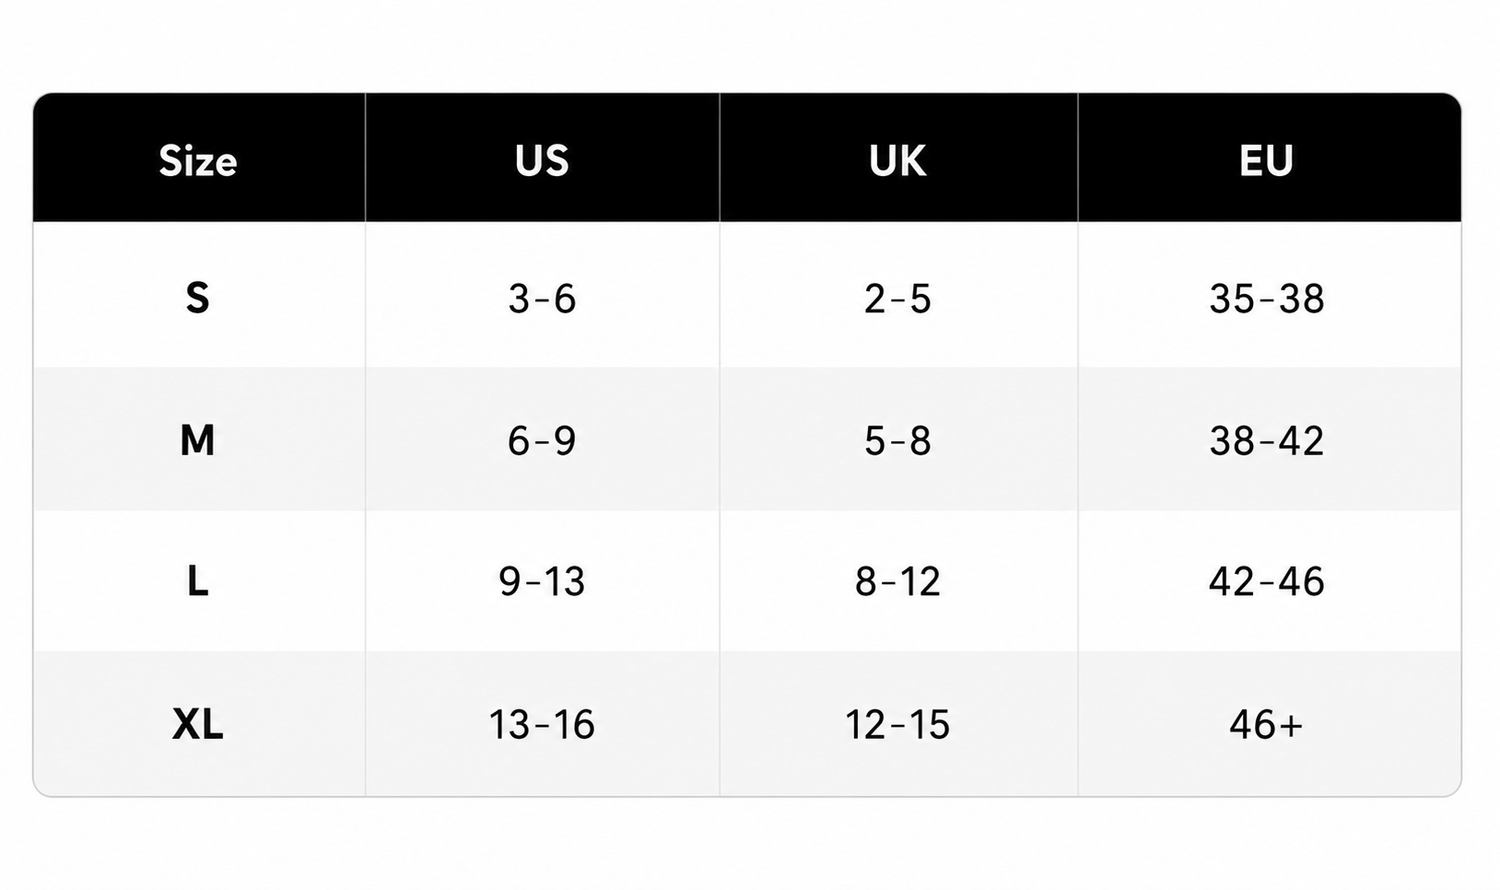1500x890 pixels.
Task: Click the US 6-9 cell
Action: coord(542,440)
